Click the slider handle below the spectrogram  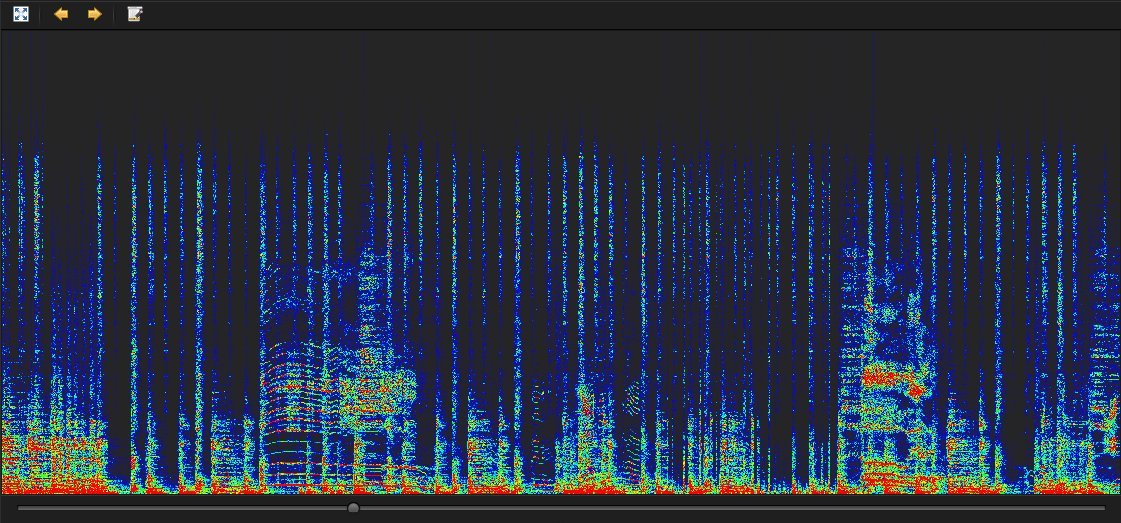pos(353,508)
